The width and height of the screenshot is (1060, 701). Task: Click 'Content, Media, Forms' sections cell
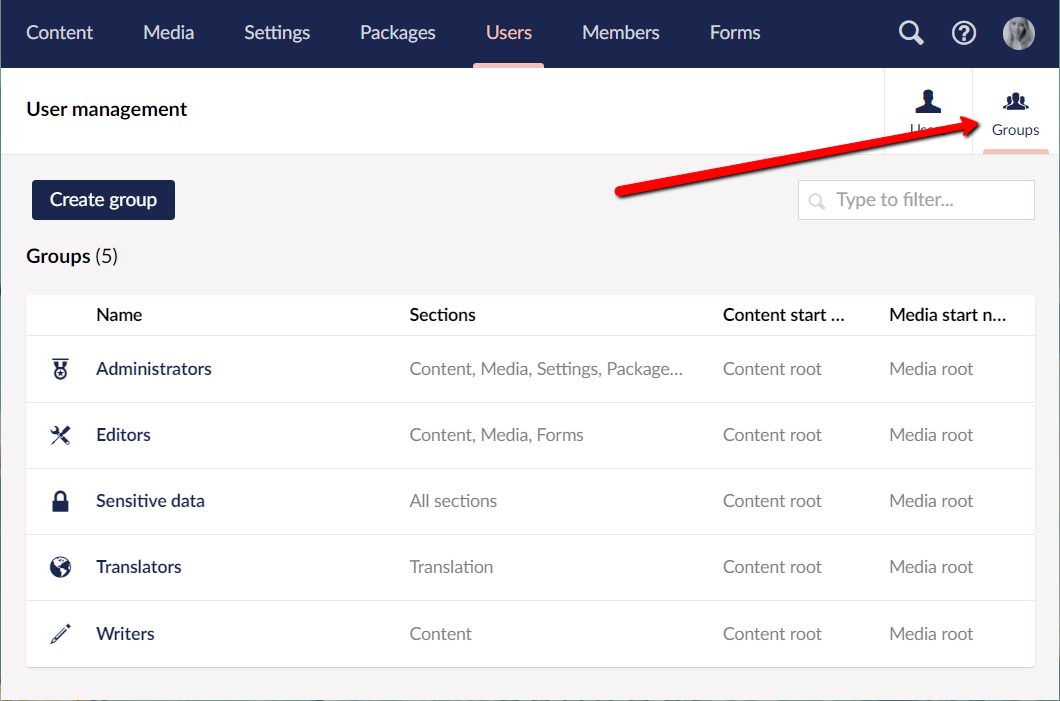click(496, 435)
